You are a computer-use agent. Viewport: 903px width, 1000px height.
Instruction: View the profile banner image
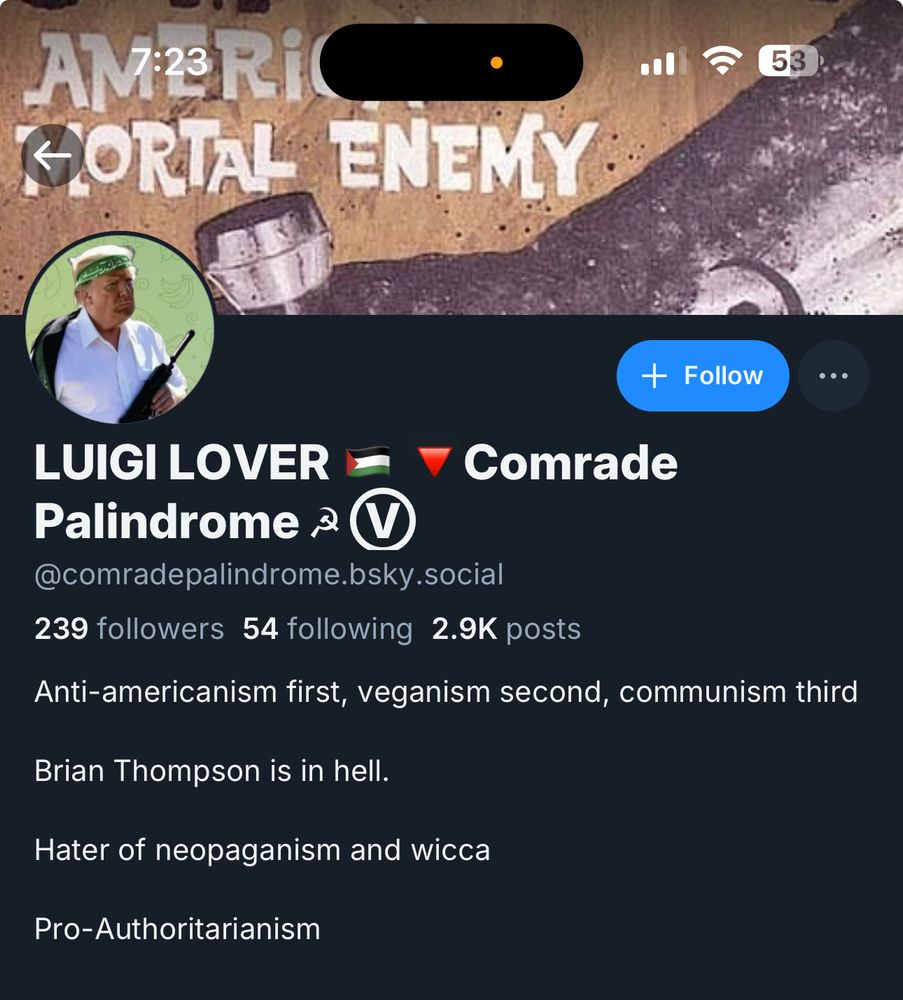tap(452, 157)
